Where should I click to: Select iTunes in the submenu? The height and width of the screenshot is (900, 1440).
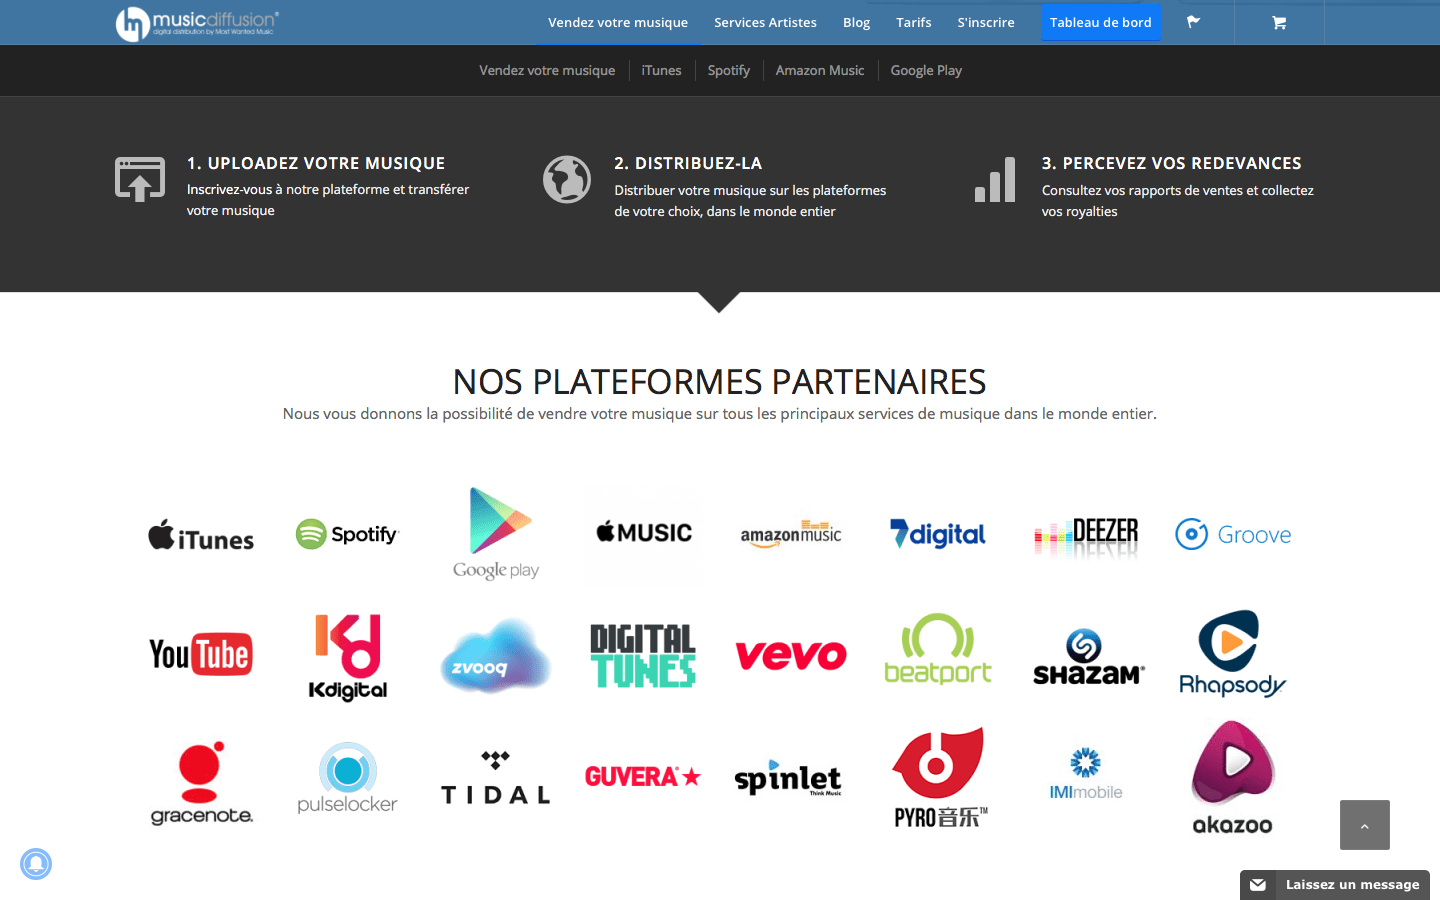point(661,70)
